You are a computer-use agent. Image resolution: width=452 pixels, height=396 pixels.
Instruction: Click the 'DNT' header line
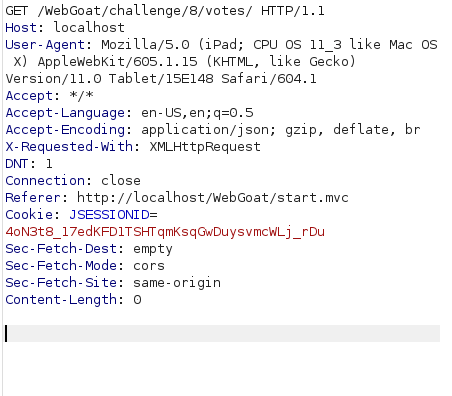(29, 164)
